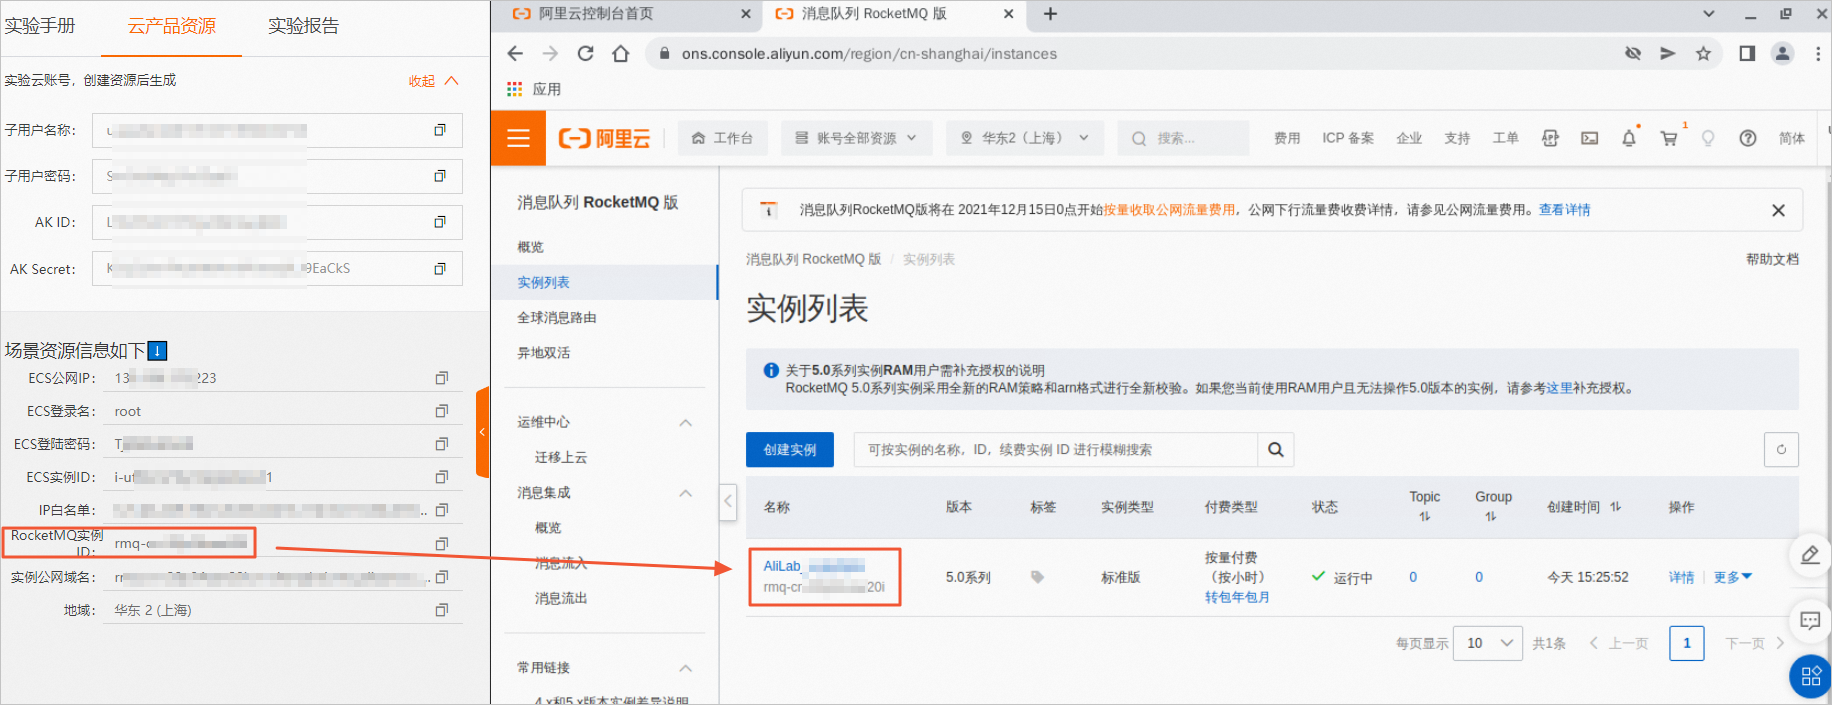Image resolution: width=1832 pixels, height=705 pixels.
Task: Open the chat message floating icon
Action: [1810, 621]
